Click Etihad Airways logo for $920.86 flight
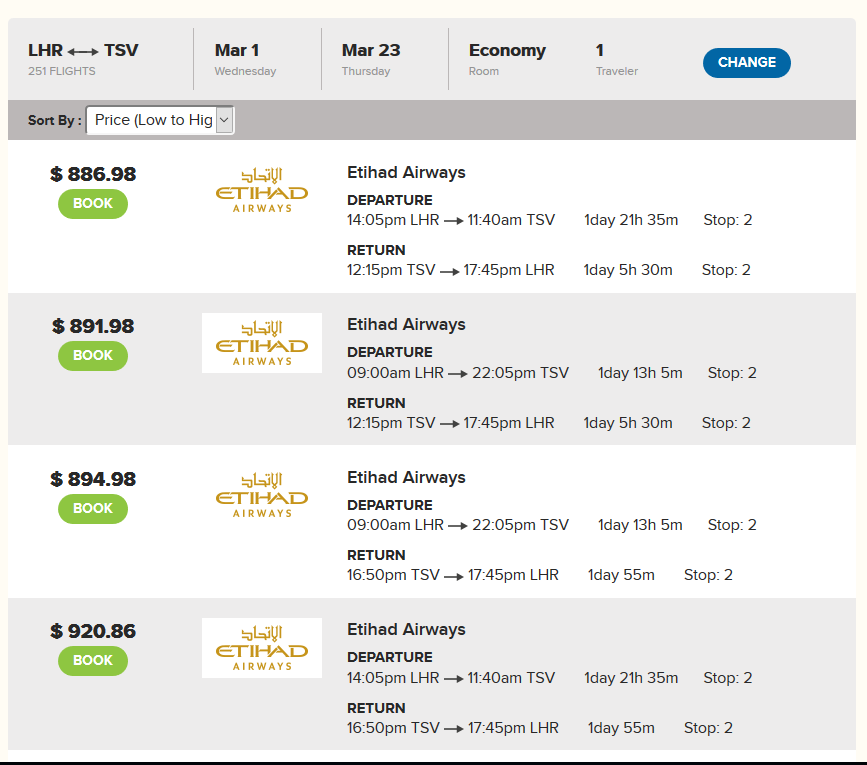Image resolution: width=867 pixels, height=765 pixels. tap(262, 648)
